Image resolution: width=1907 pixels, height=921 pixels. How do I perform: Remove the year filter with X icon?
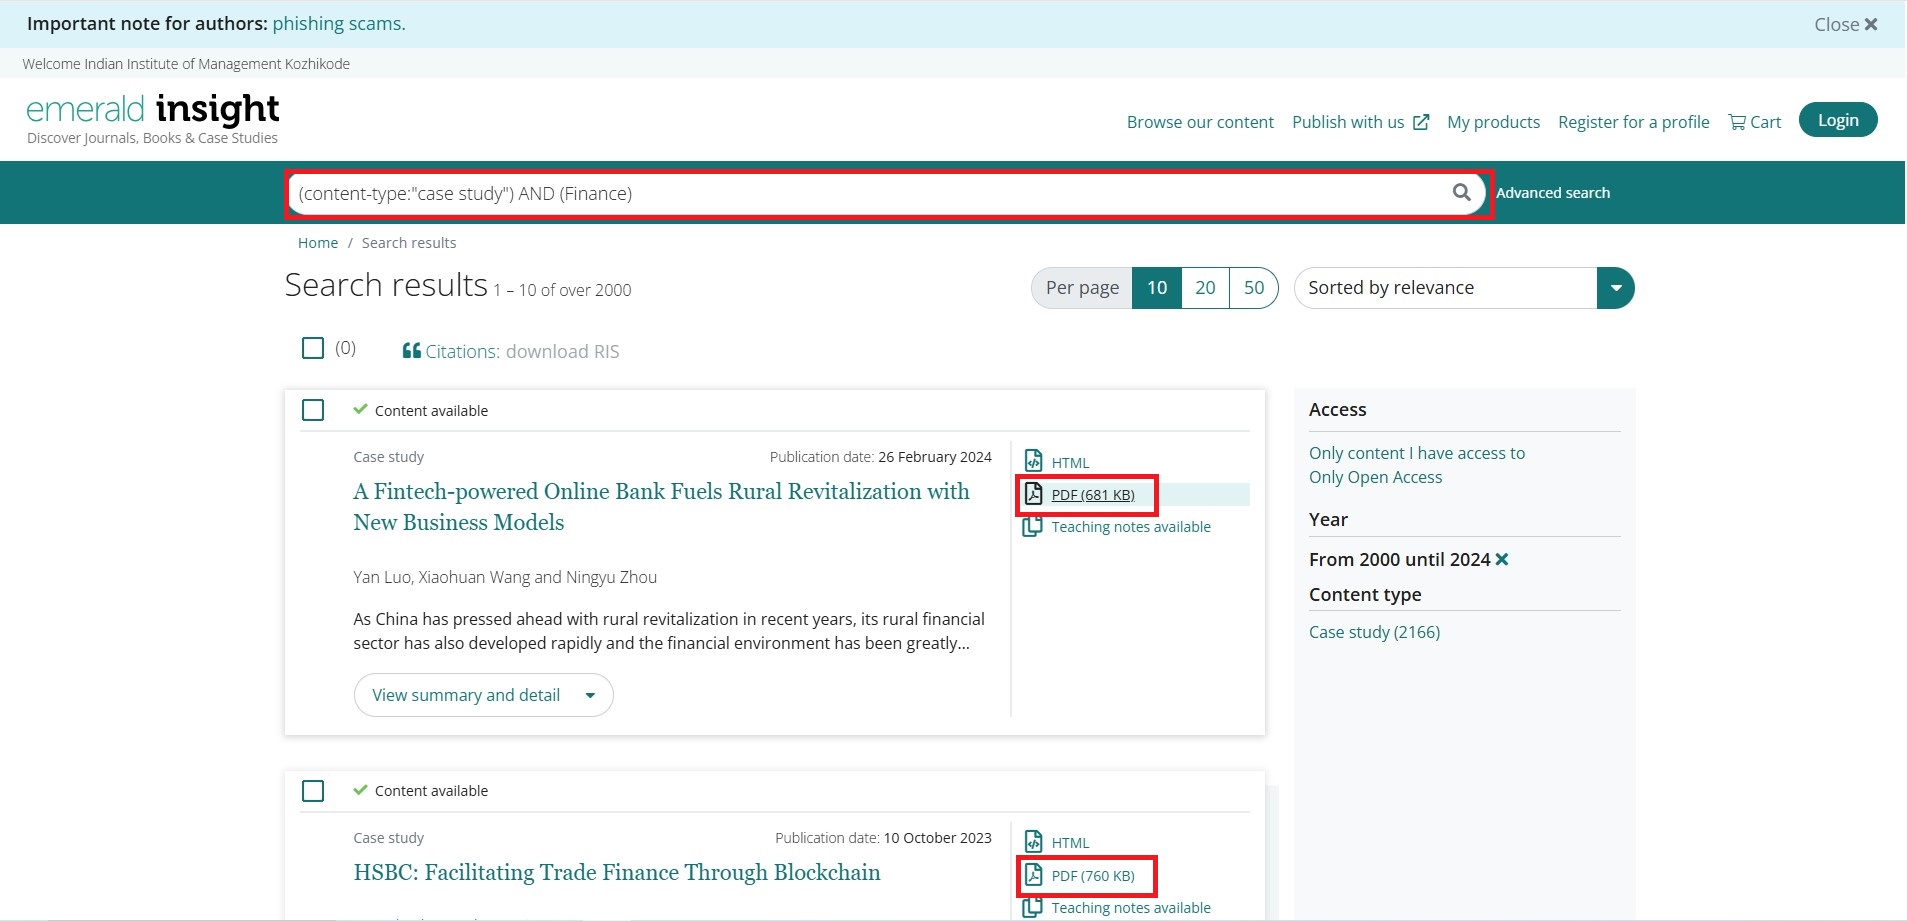tap(1501, 560)
